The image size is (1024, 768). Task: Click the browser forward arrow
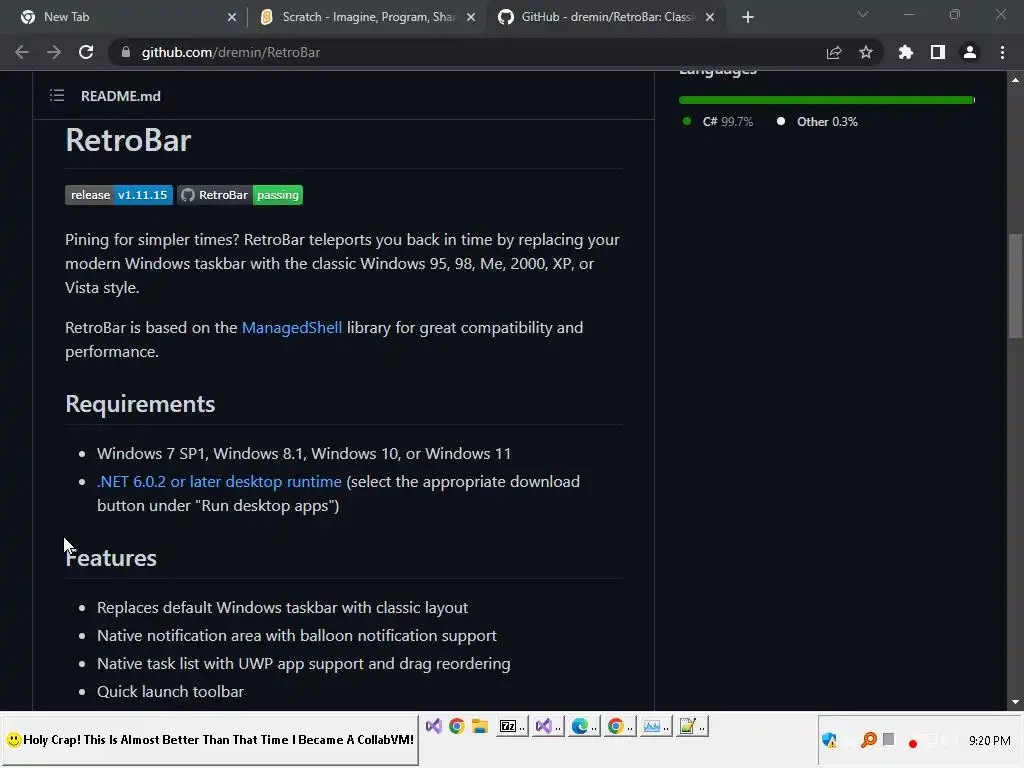[x=54, y=52]
